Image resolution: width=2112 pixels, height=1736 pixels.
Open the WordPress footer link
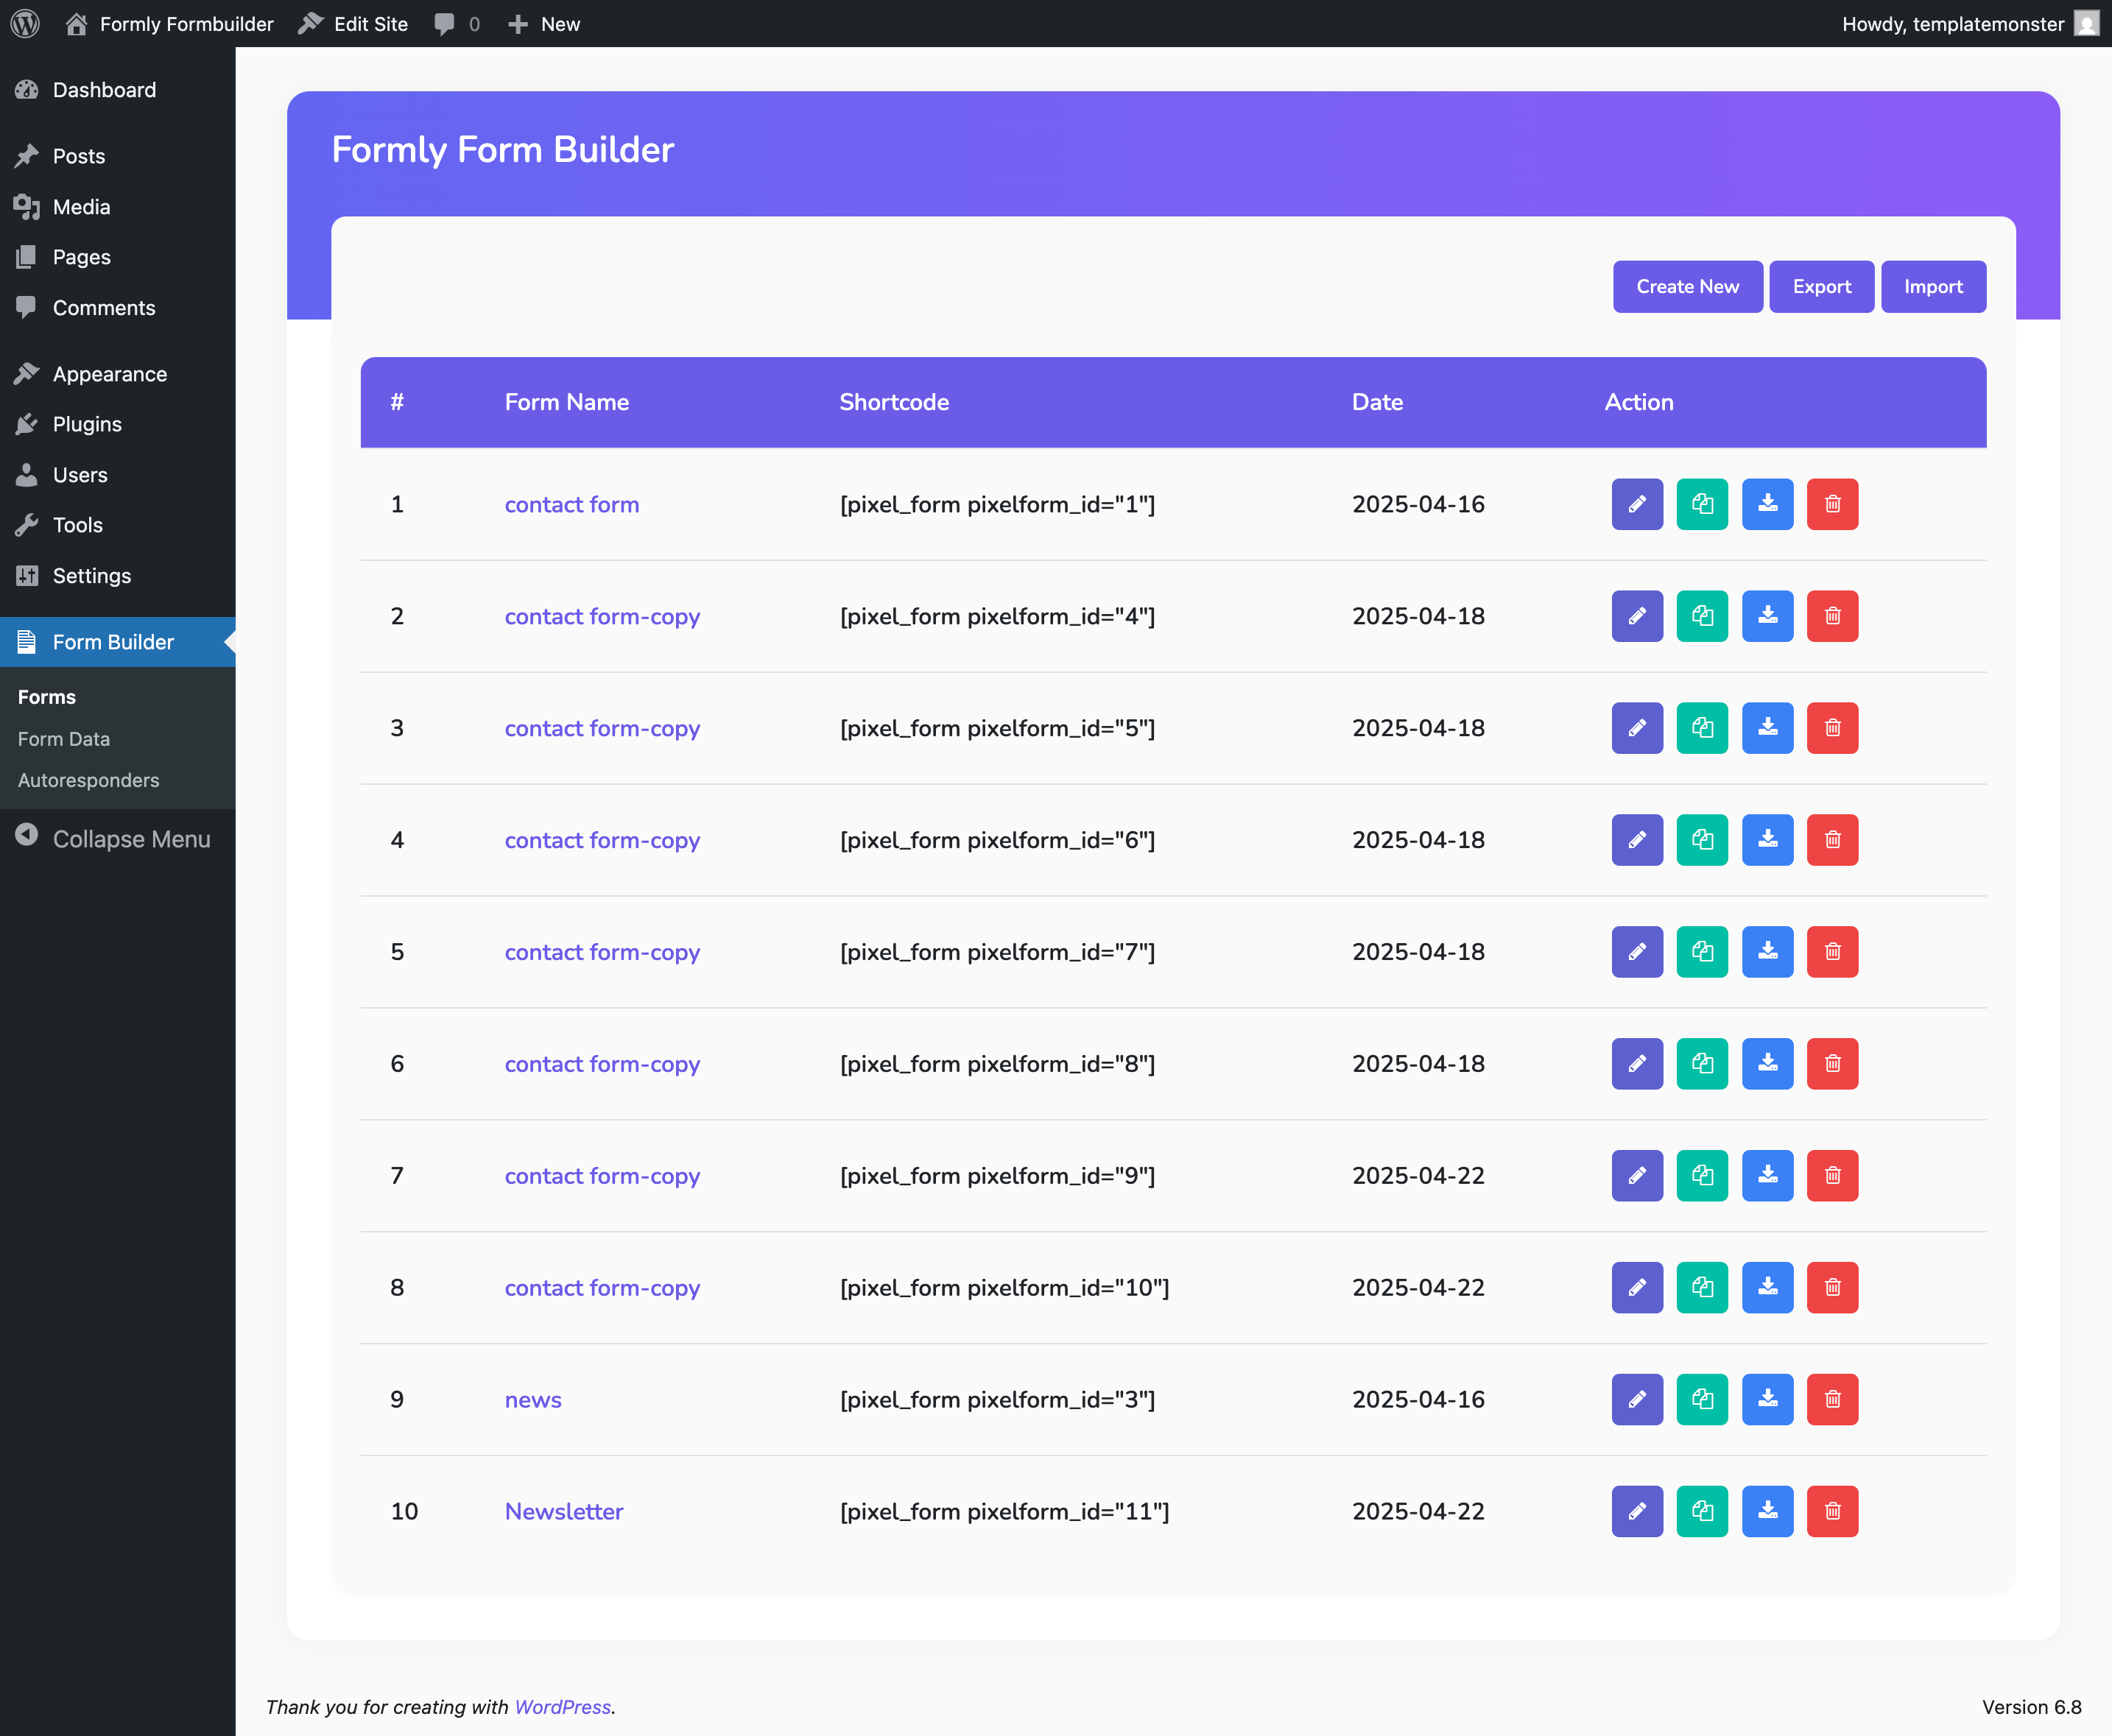pos(562,1707)
